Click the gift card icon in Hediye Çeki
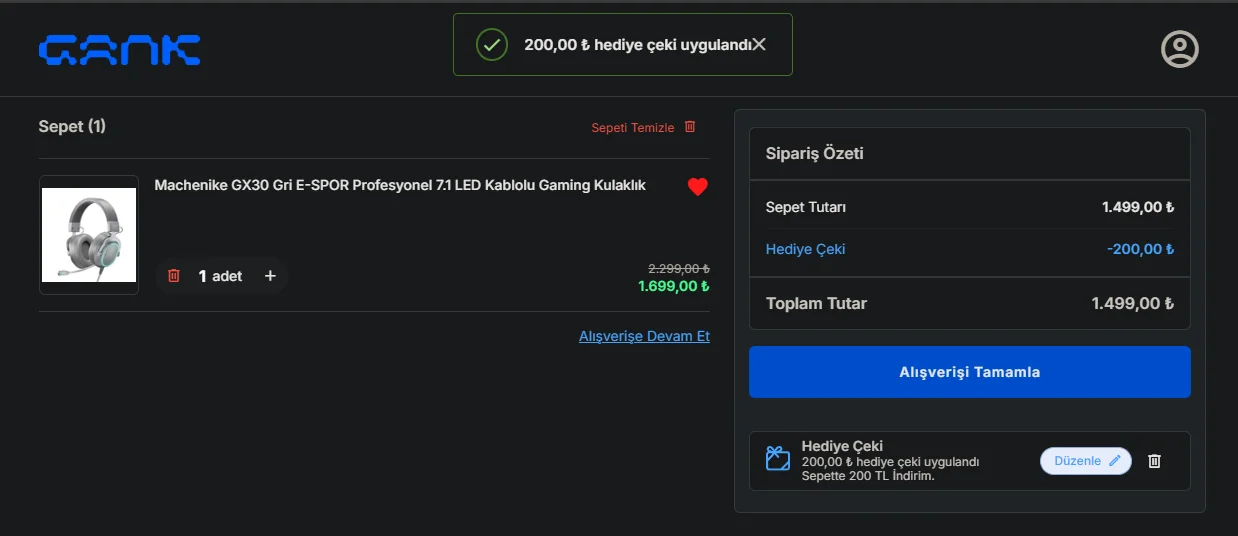 tap(778, 459)
